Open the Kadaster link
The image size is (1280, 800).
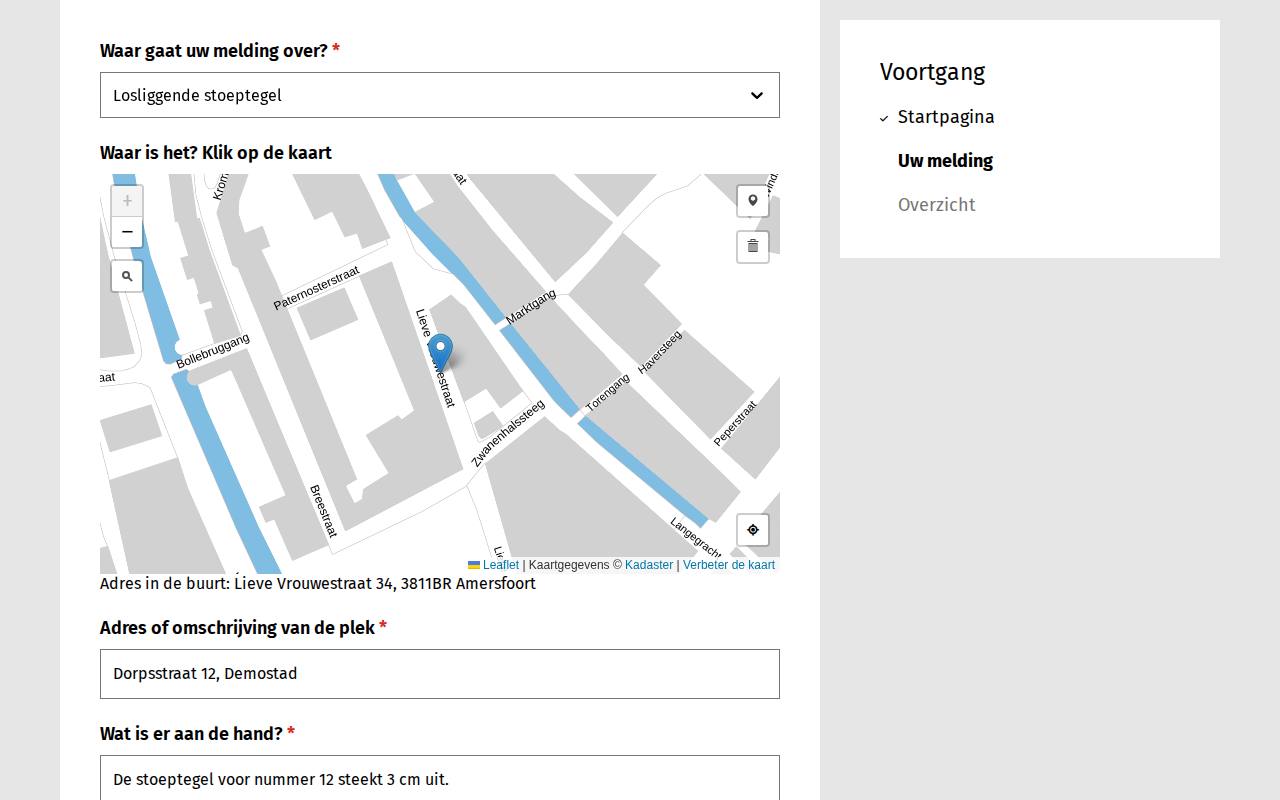click(649, 565)
